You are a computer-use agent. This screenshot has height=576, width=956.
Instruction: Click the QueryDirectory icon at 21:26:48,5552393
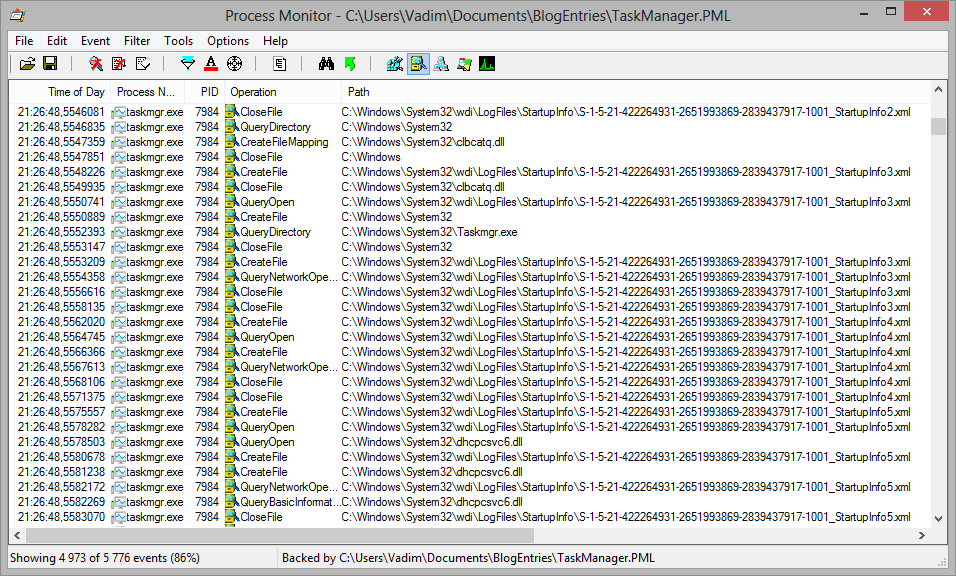coord(232,232)
